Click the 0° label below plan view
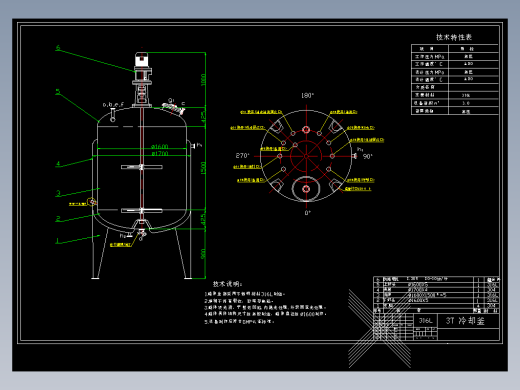Image resolution: width=520 pixels, height=390 pixels. tap(308, 213)
